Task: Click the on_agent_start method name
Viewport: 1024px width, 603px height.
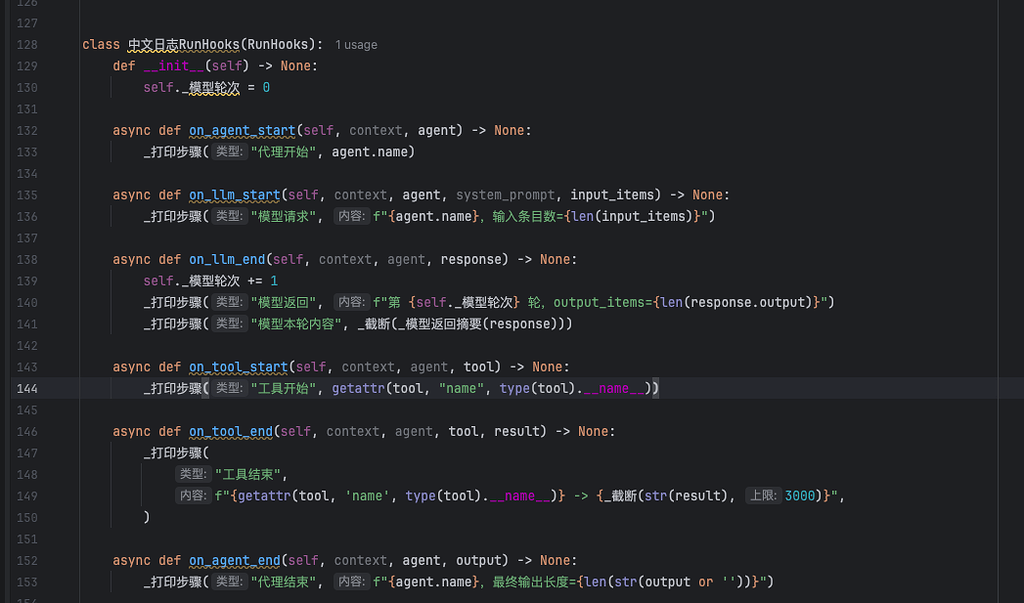Action: (242, 131)
